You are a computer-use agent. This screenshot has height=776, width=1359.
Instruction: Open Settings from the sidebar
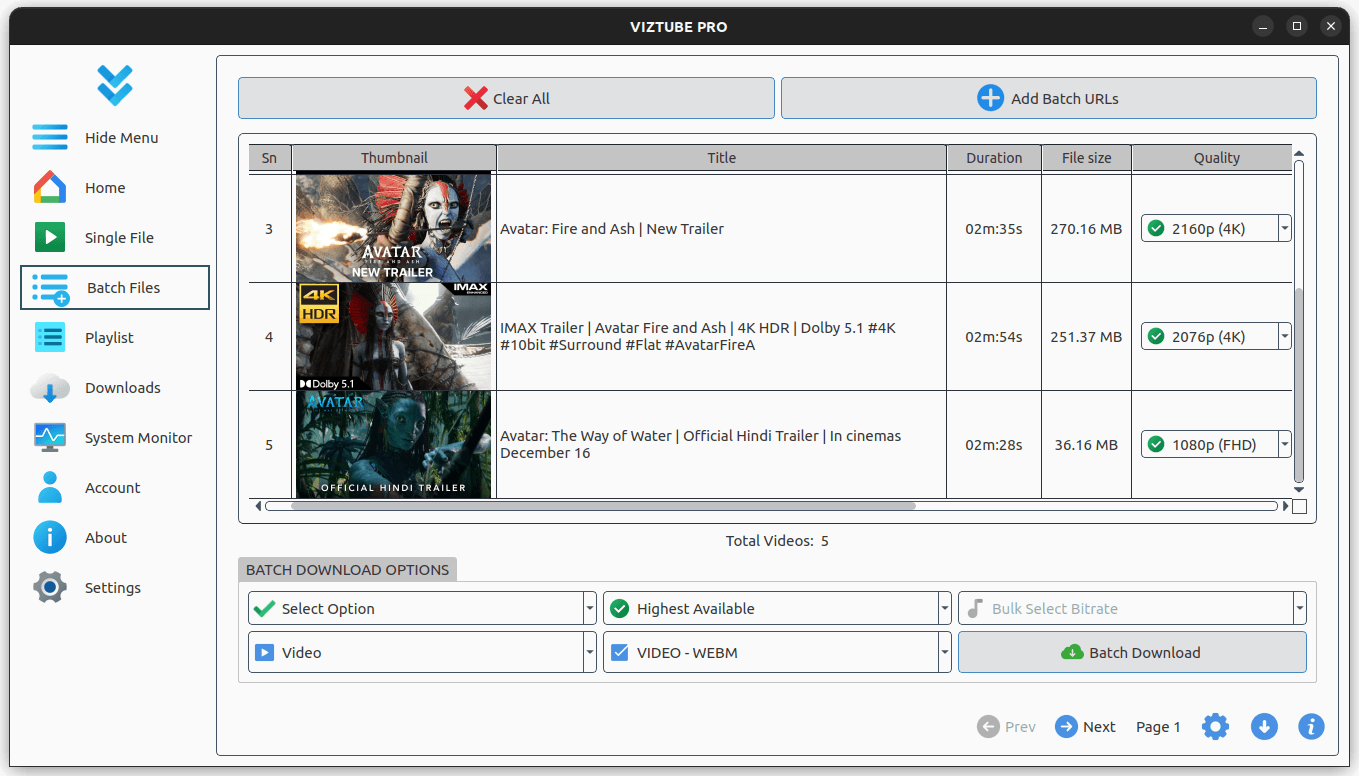(115, 588)
